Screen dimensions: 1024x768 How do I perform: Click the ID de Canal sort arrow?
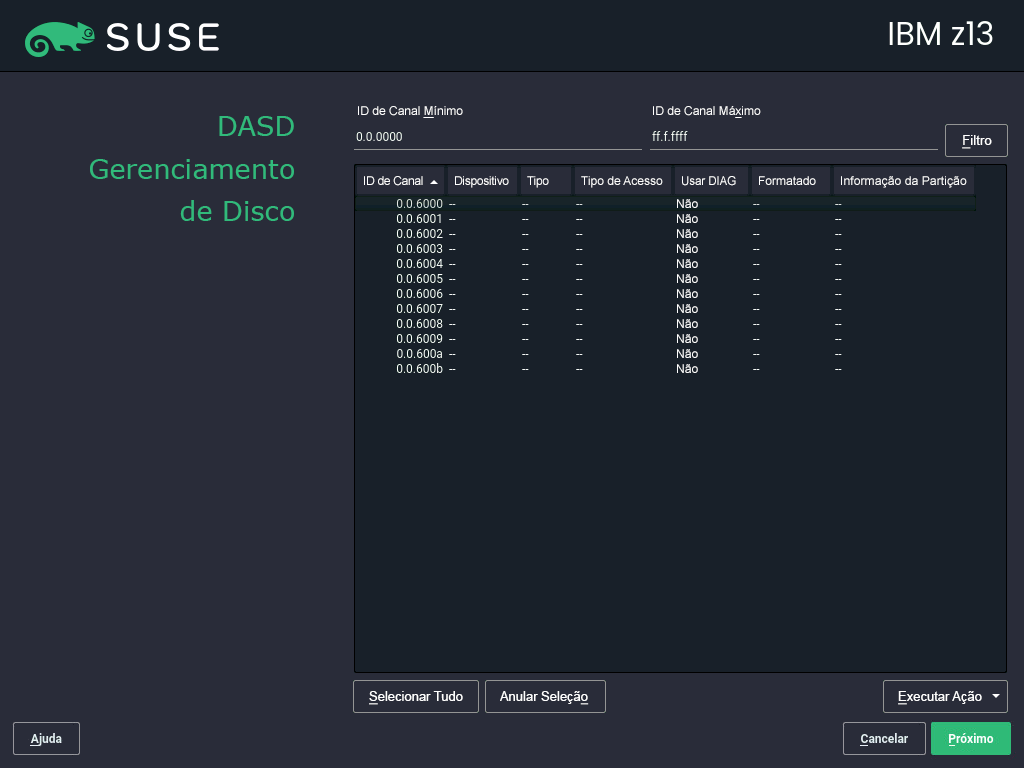(434, 182)
